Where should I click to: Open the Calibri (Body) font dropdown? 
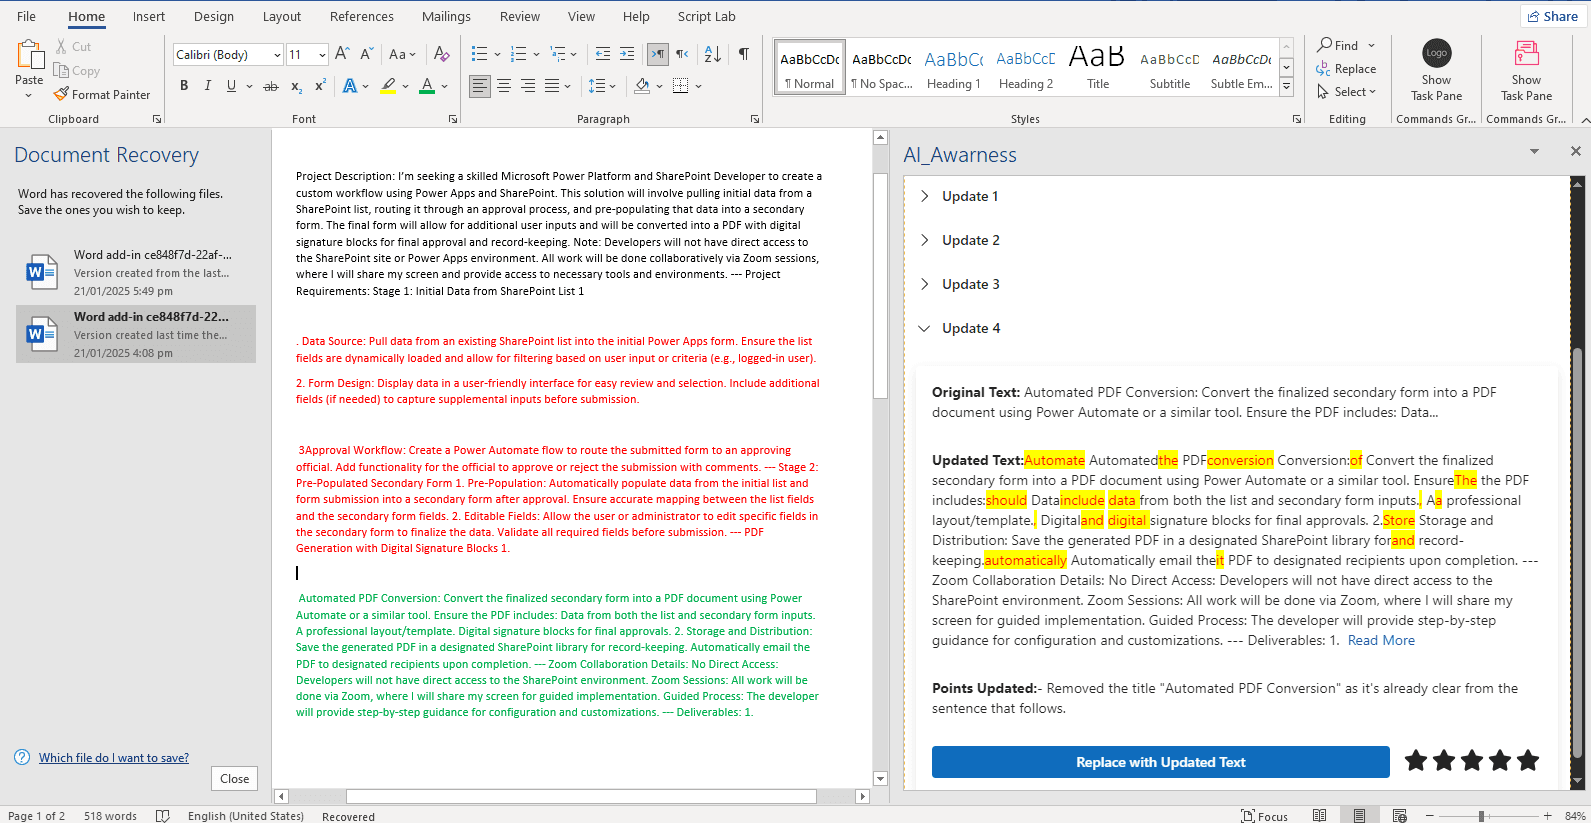coord(228,54)
